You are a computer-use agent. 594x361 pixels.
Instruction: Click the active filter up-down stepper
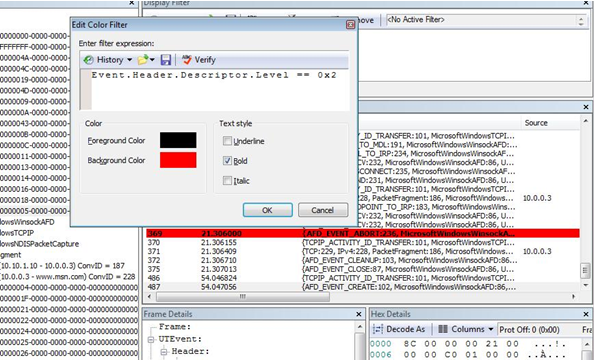[581, 20]
